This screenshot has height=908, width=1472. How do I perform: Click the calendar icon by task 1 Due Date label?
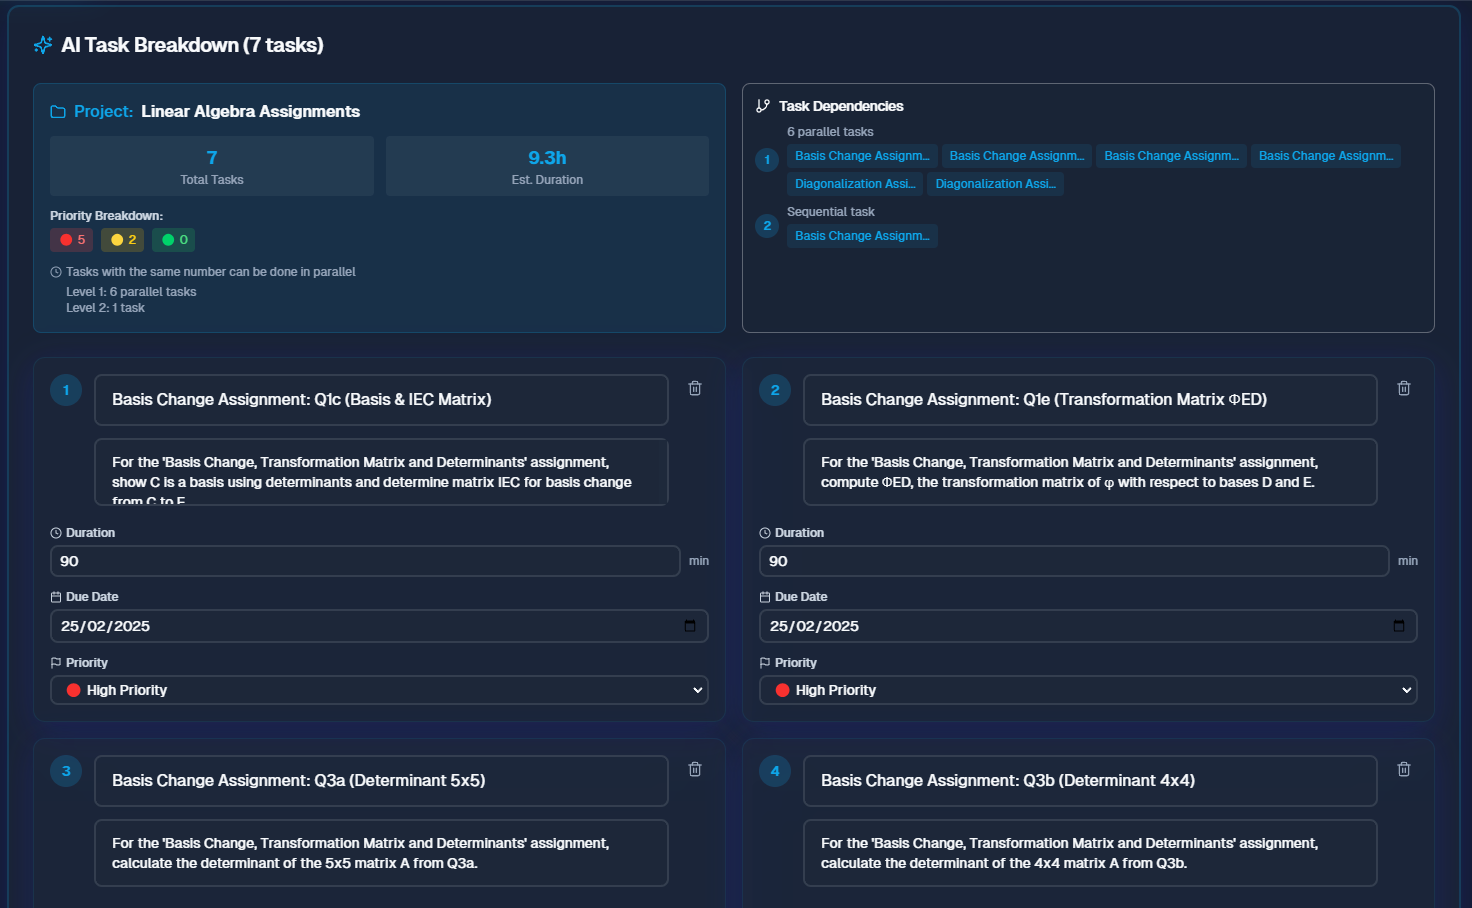pos(56,597)
